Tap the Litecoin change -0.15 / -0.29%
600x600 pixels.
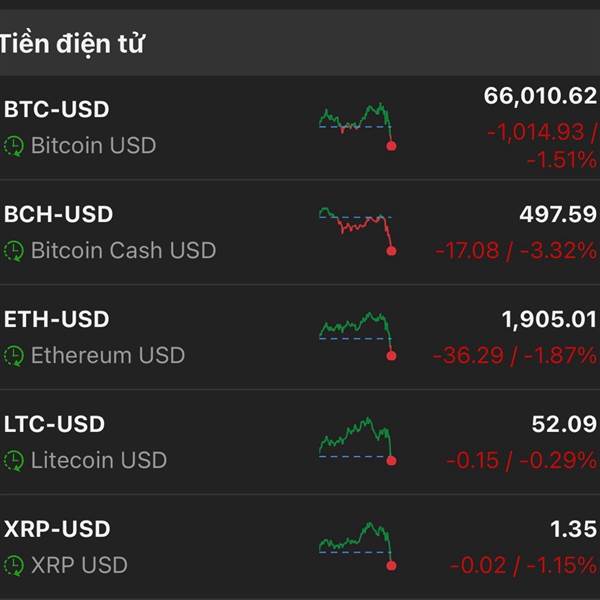tap(521, 460)
